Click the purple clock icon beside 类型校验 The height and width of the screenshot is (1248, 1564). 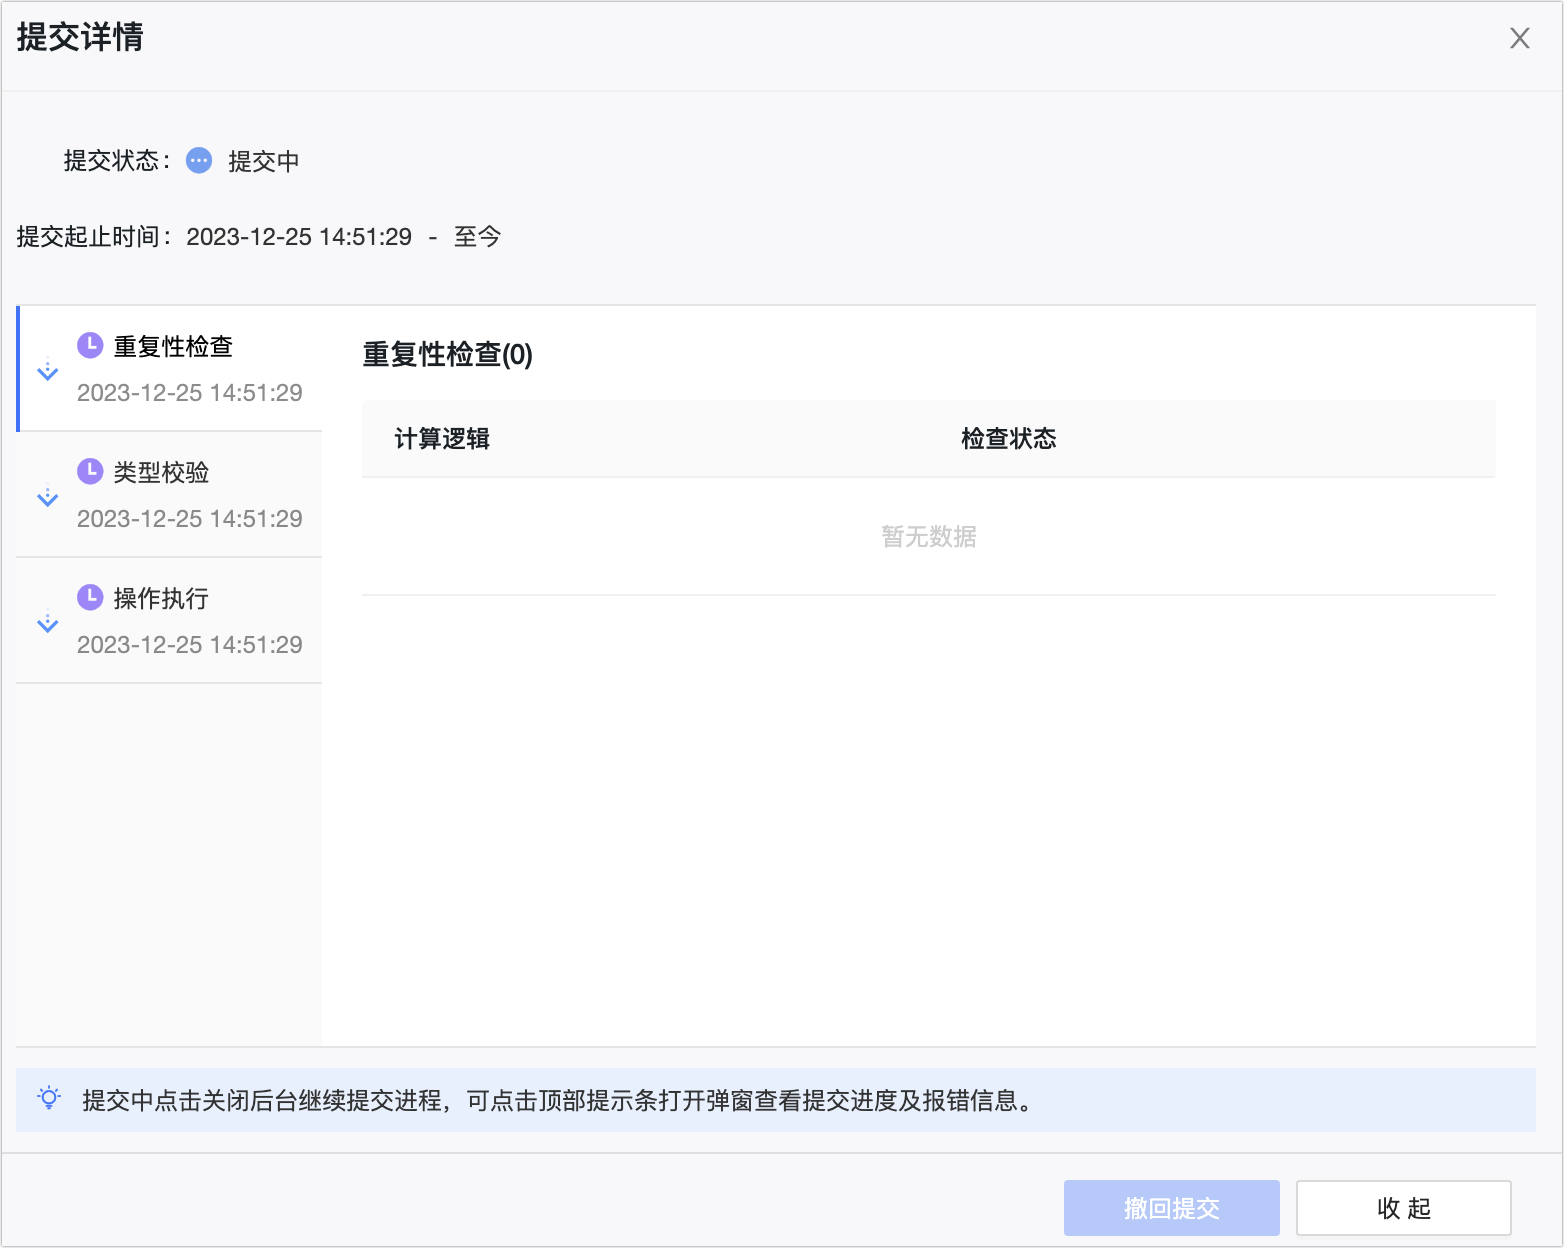pos(90,471)
